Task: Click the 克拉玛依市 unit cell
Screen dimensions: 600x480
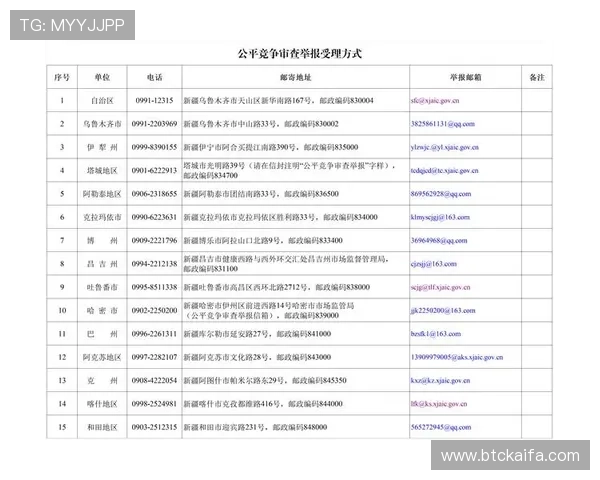Action: [x=102, y=217]
